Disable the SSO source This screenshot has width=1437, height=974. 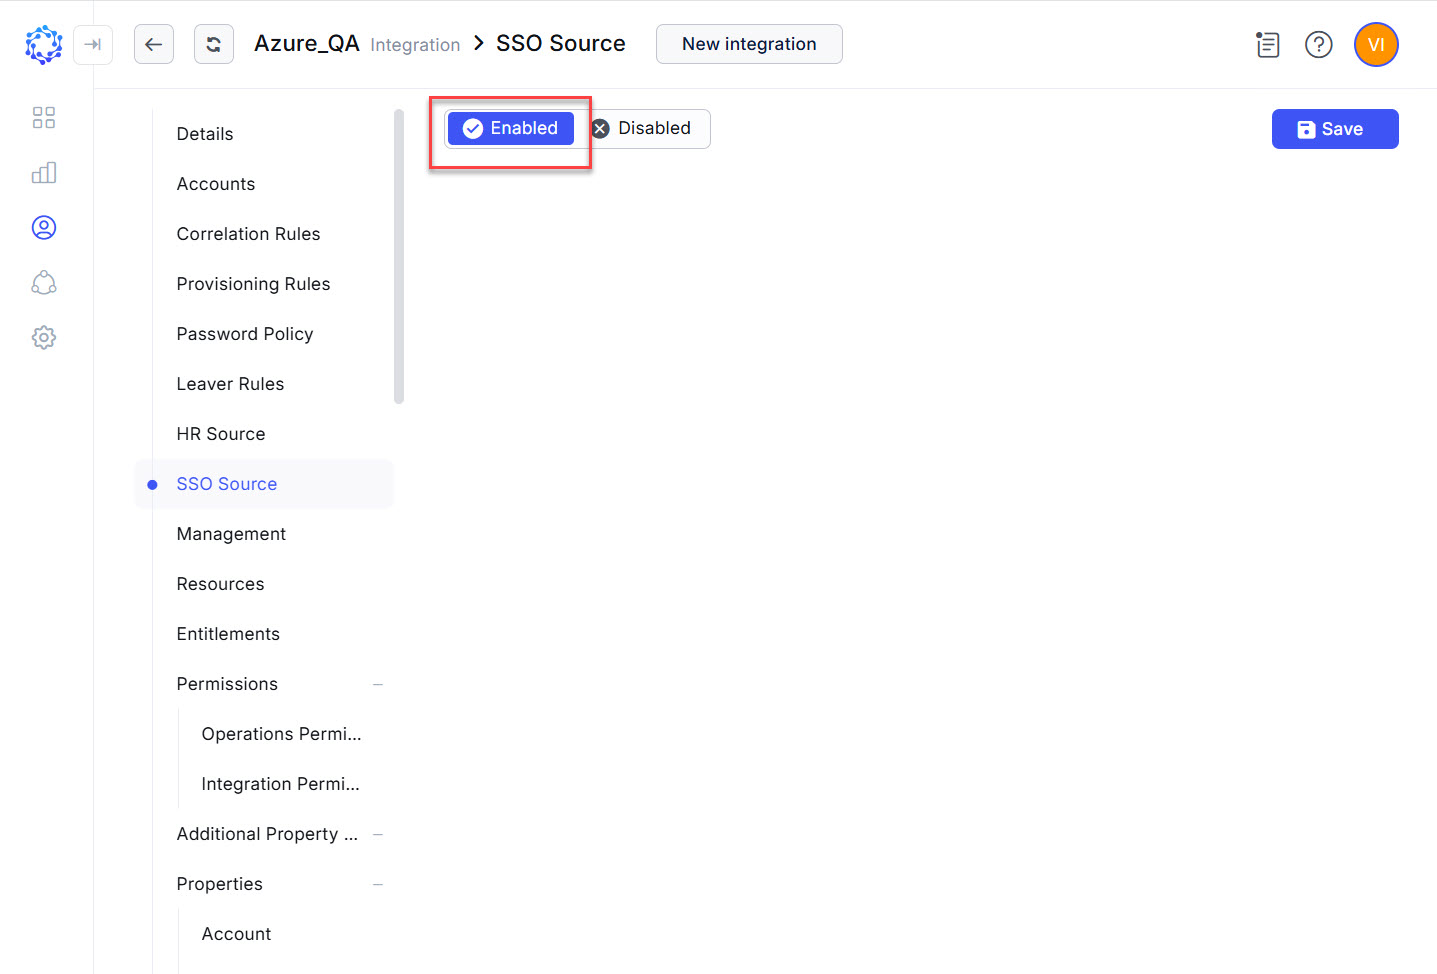pyautogui.click(x=644, y=128)
